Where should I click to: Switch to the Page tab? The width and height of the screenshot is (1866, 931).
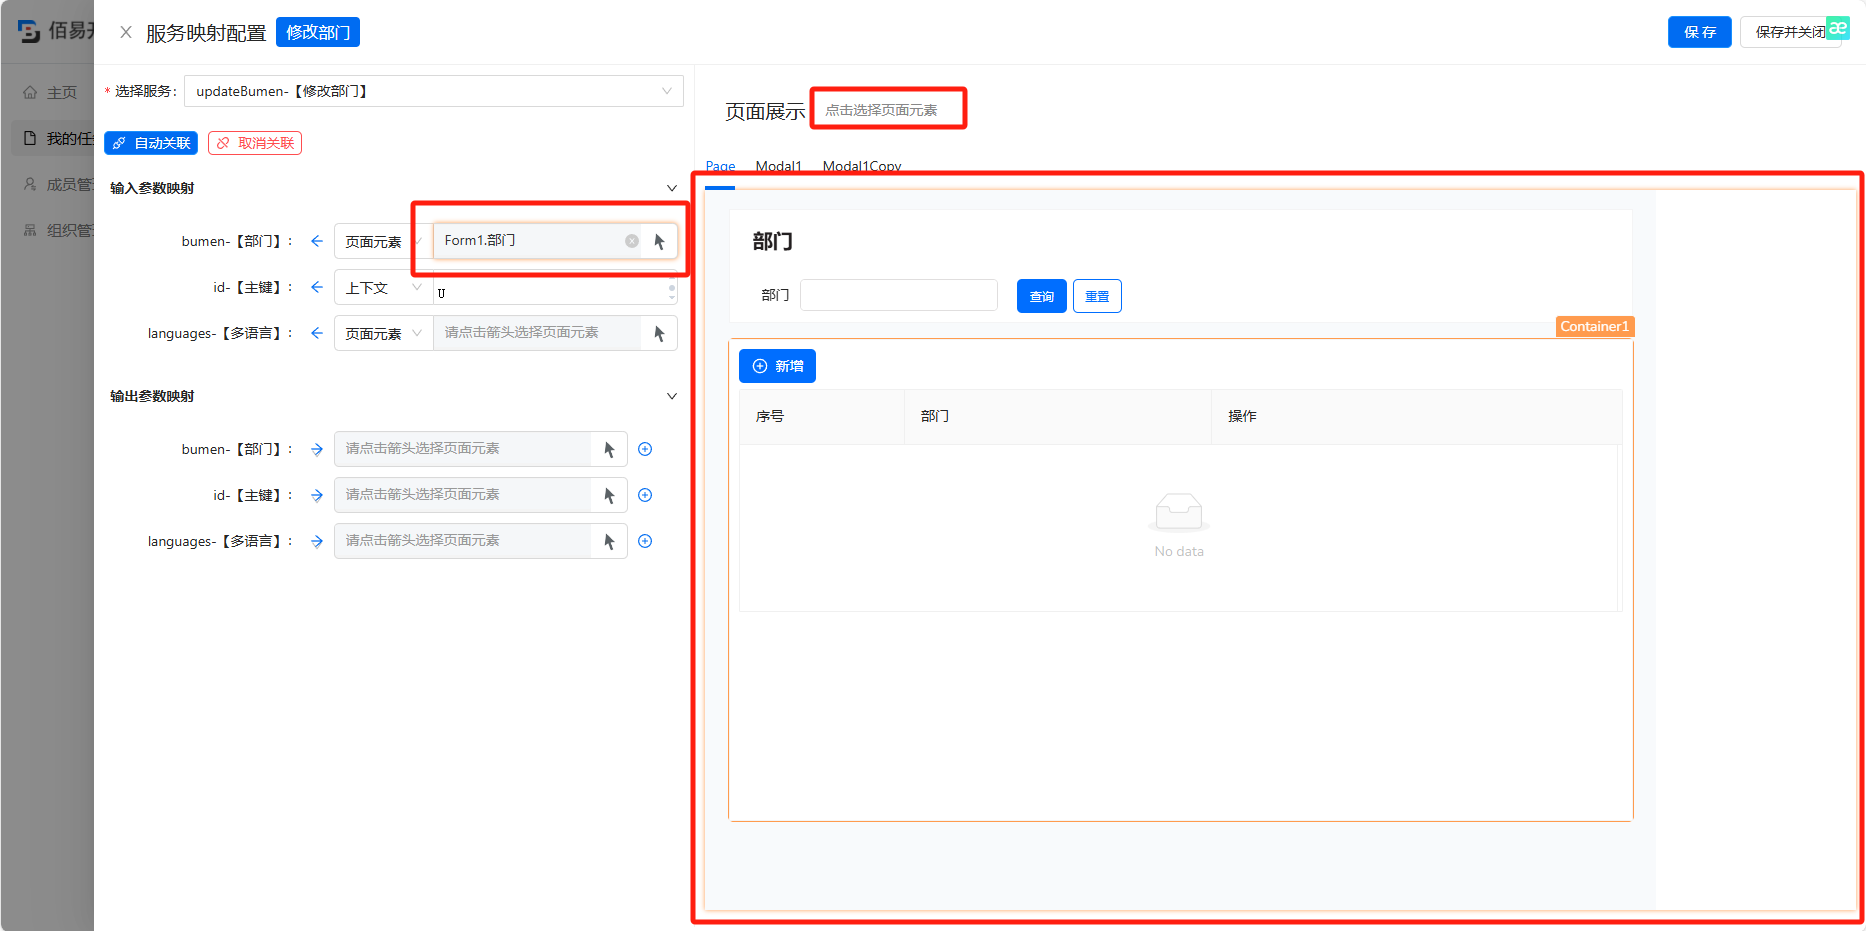[x=720, y=166]
